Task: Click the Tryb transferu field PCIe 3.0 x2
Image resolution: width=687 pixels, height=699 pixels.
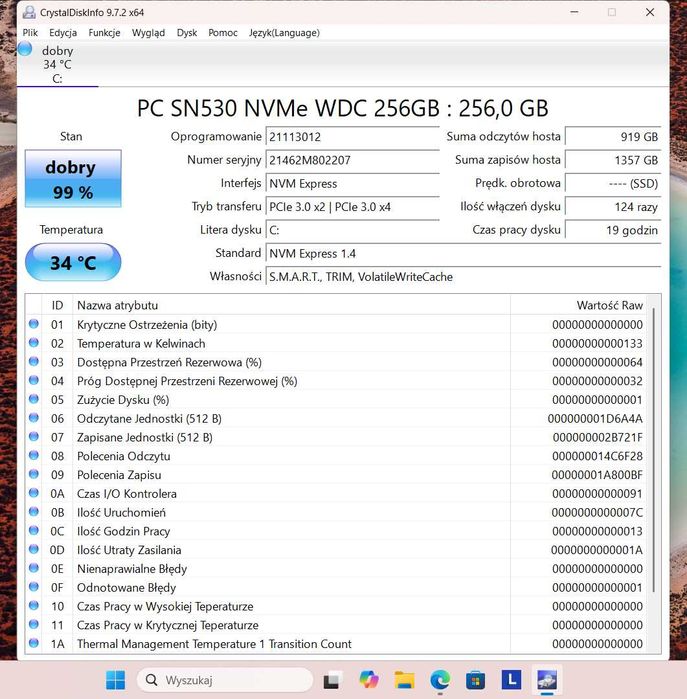Action: tap(352, 207)
